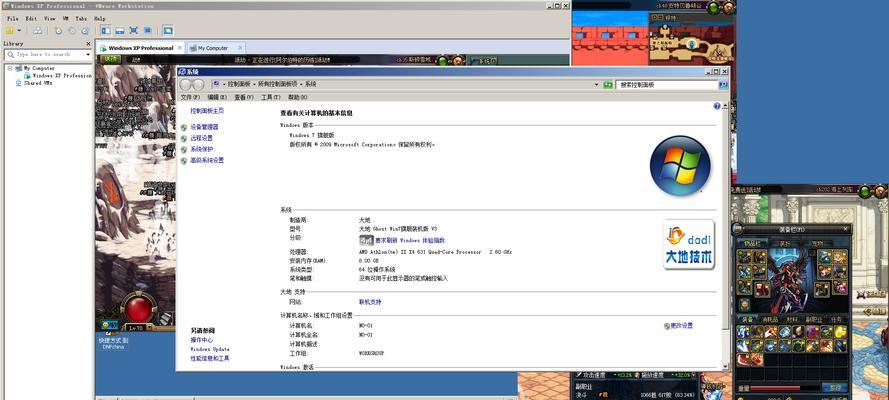Open the 工具(T) menu
Image resolution: width=889 pixels, height=400 pixels.
coord(270,97)
